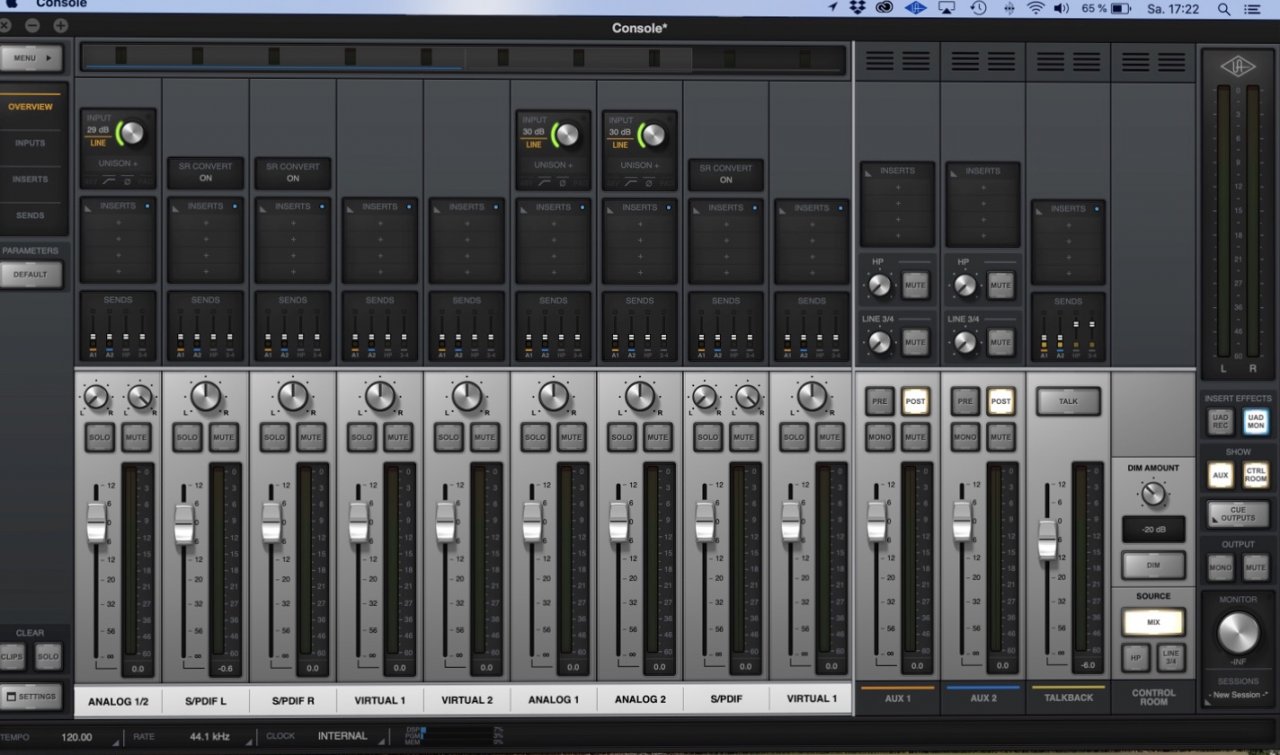Toggle the low-cut filter icon on ANALOG 1/2 input

pyautogui.click(x=109, y=181)
